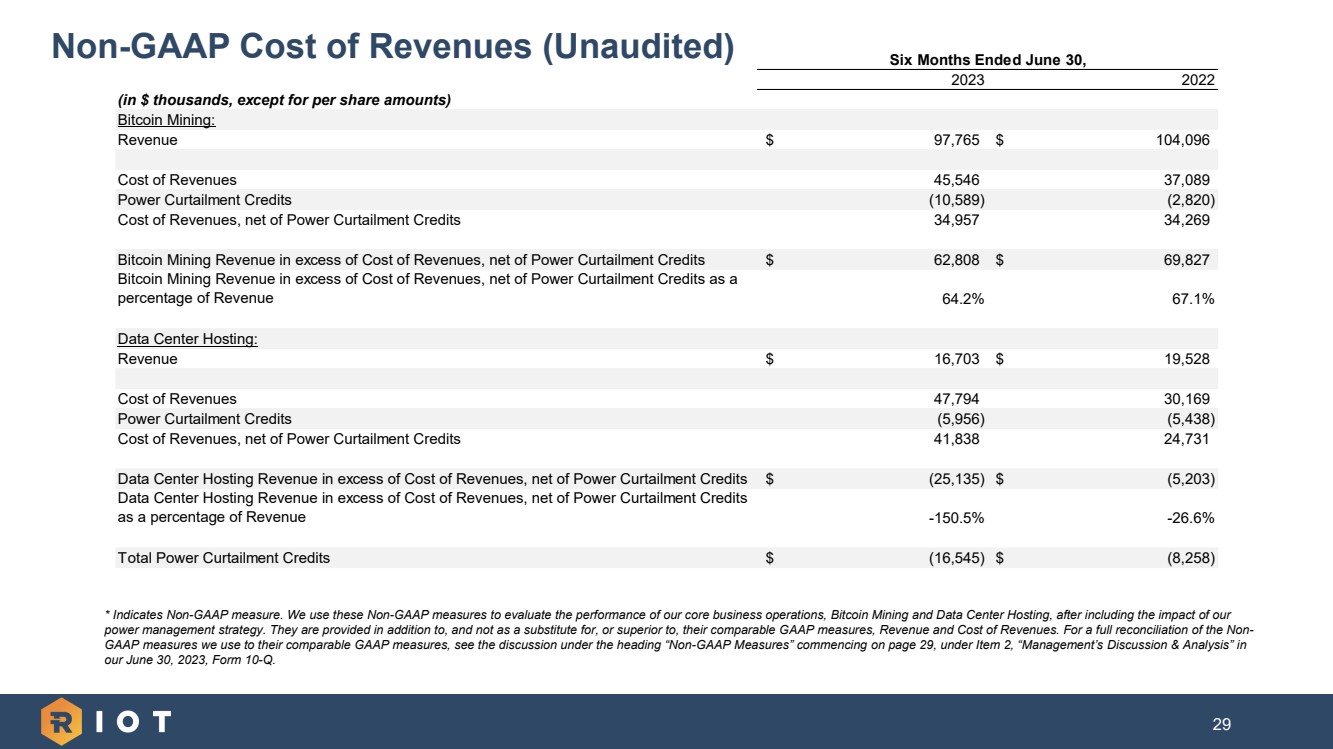This screenshot has width=1333, height=749.
Task: Click the slide page number 29
Action: tap(1221, 724)
